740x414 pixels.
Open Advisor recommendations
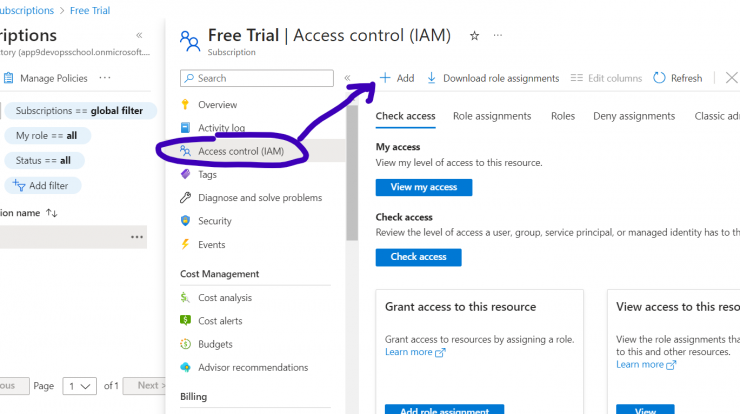point(255,367)
